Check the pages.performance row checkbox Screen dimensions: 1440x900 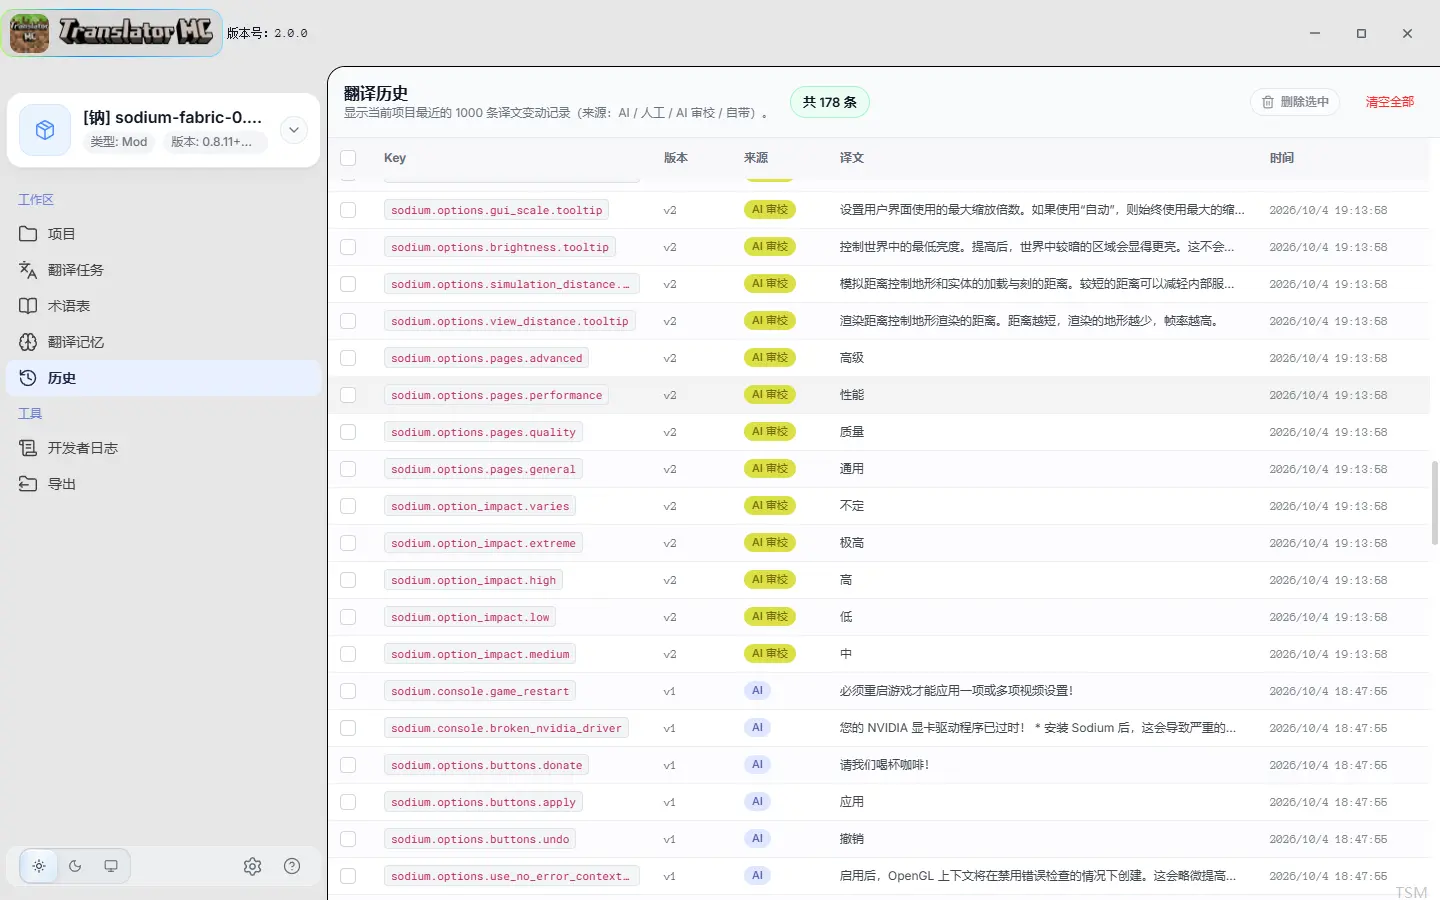(x=348, y=395)
